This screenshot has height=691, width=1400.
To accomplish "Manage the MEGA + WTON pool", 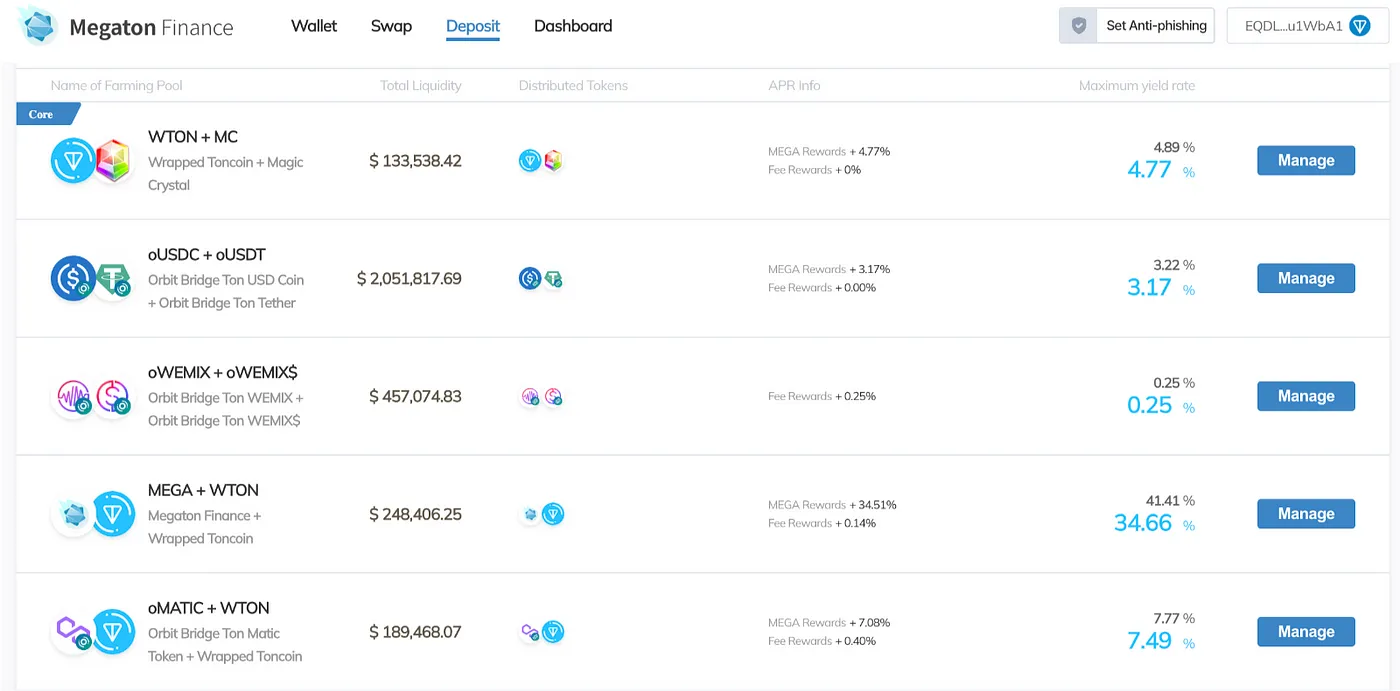I will 1306,514.
